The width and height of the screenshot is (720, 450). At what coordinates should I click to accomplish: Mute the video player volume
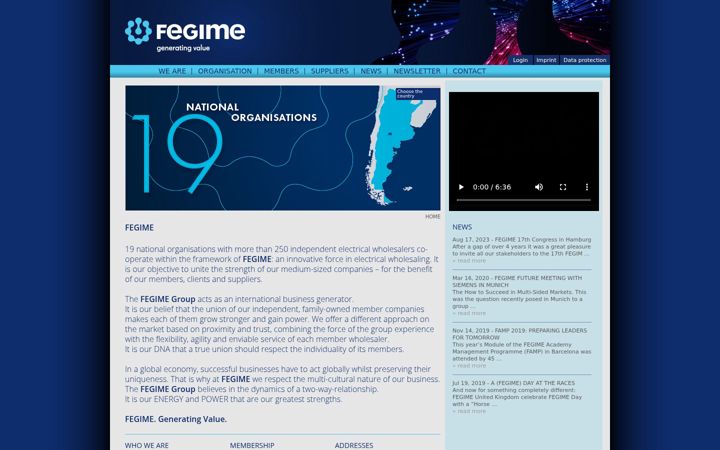point(539,187)
